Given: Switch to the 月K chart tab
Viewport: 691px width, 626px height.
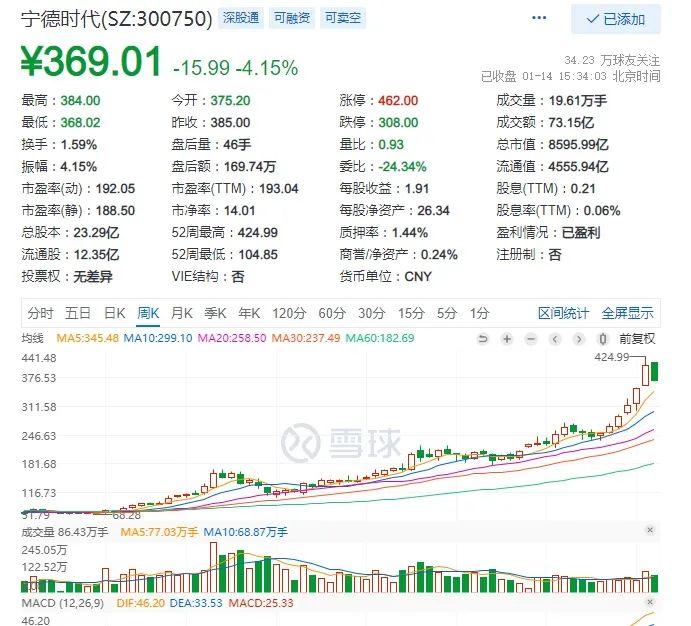Looking at the screenshot, I should [182, 313].
